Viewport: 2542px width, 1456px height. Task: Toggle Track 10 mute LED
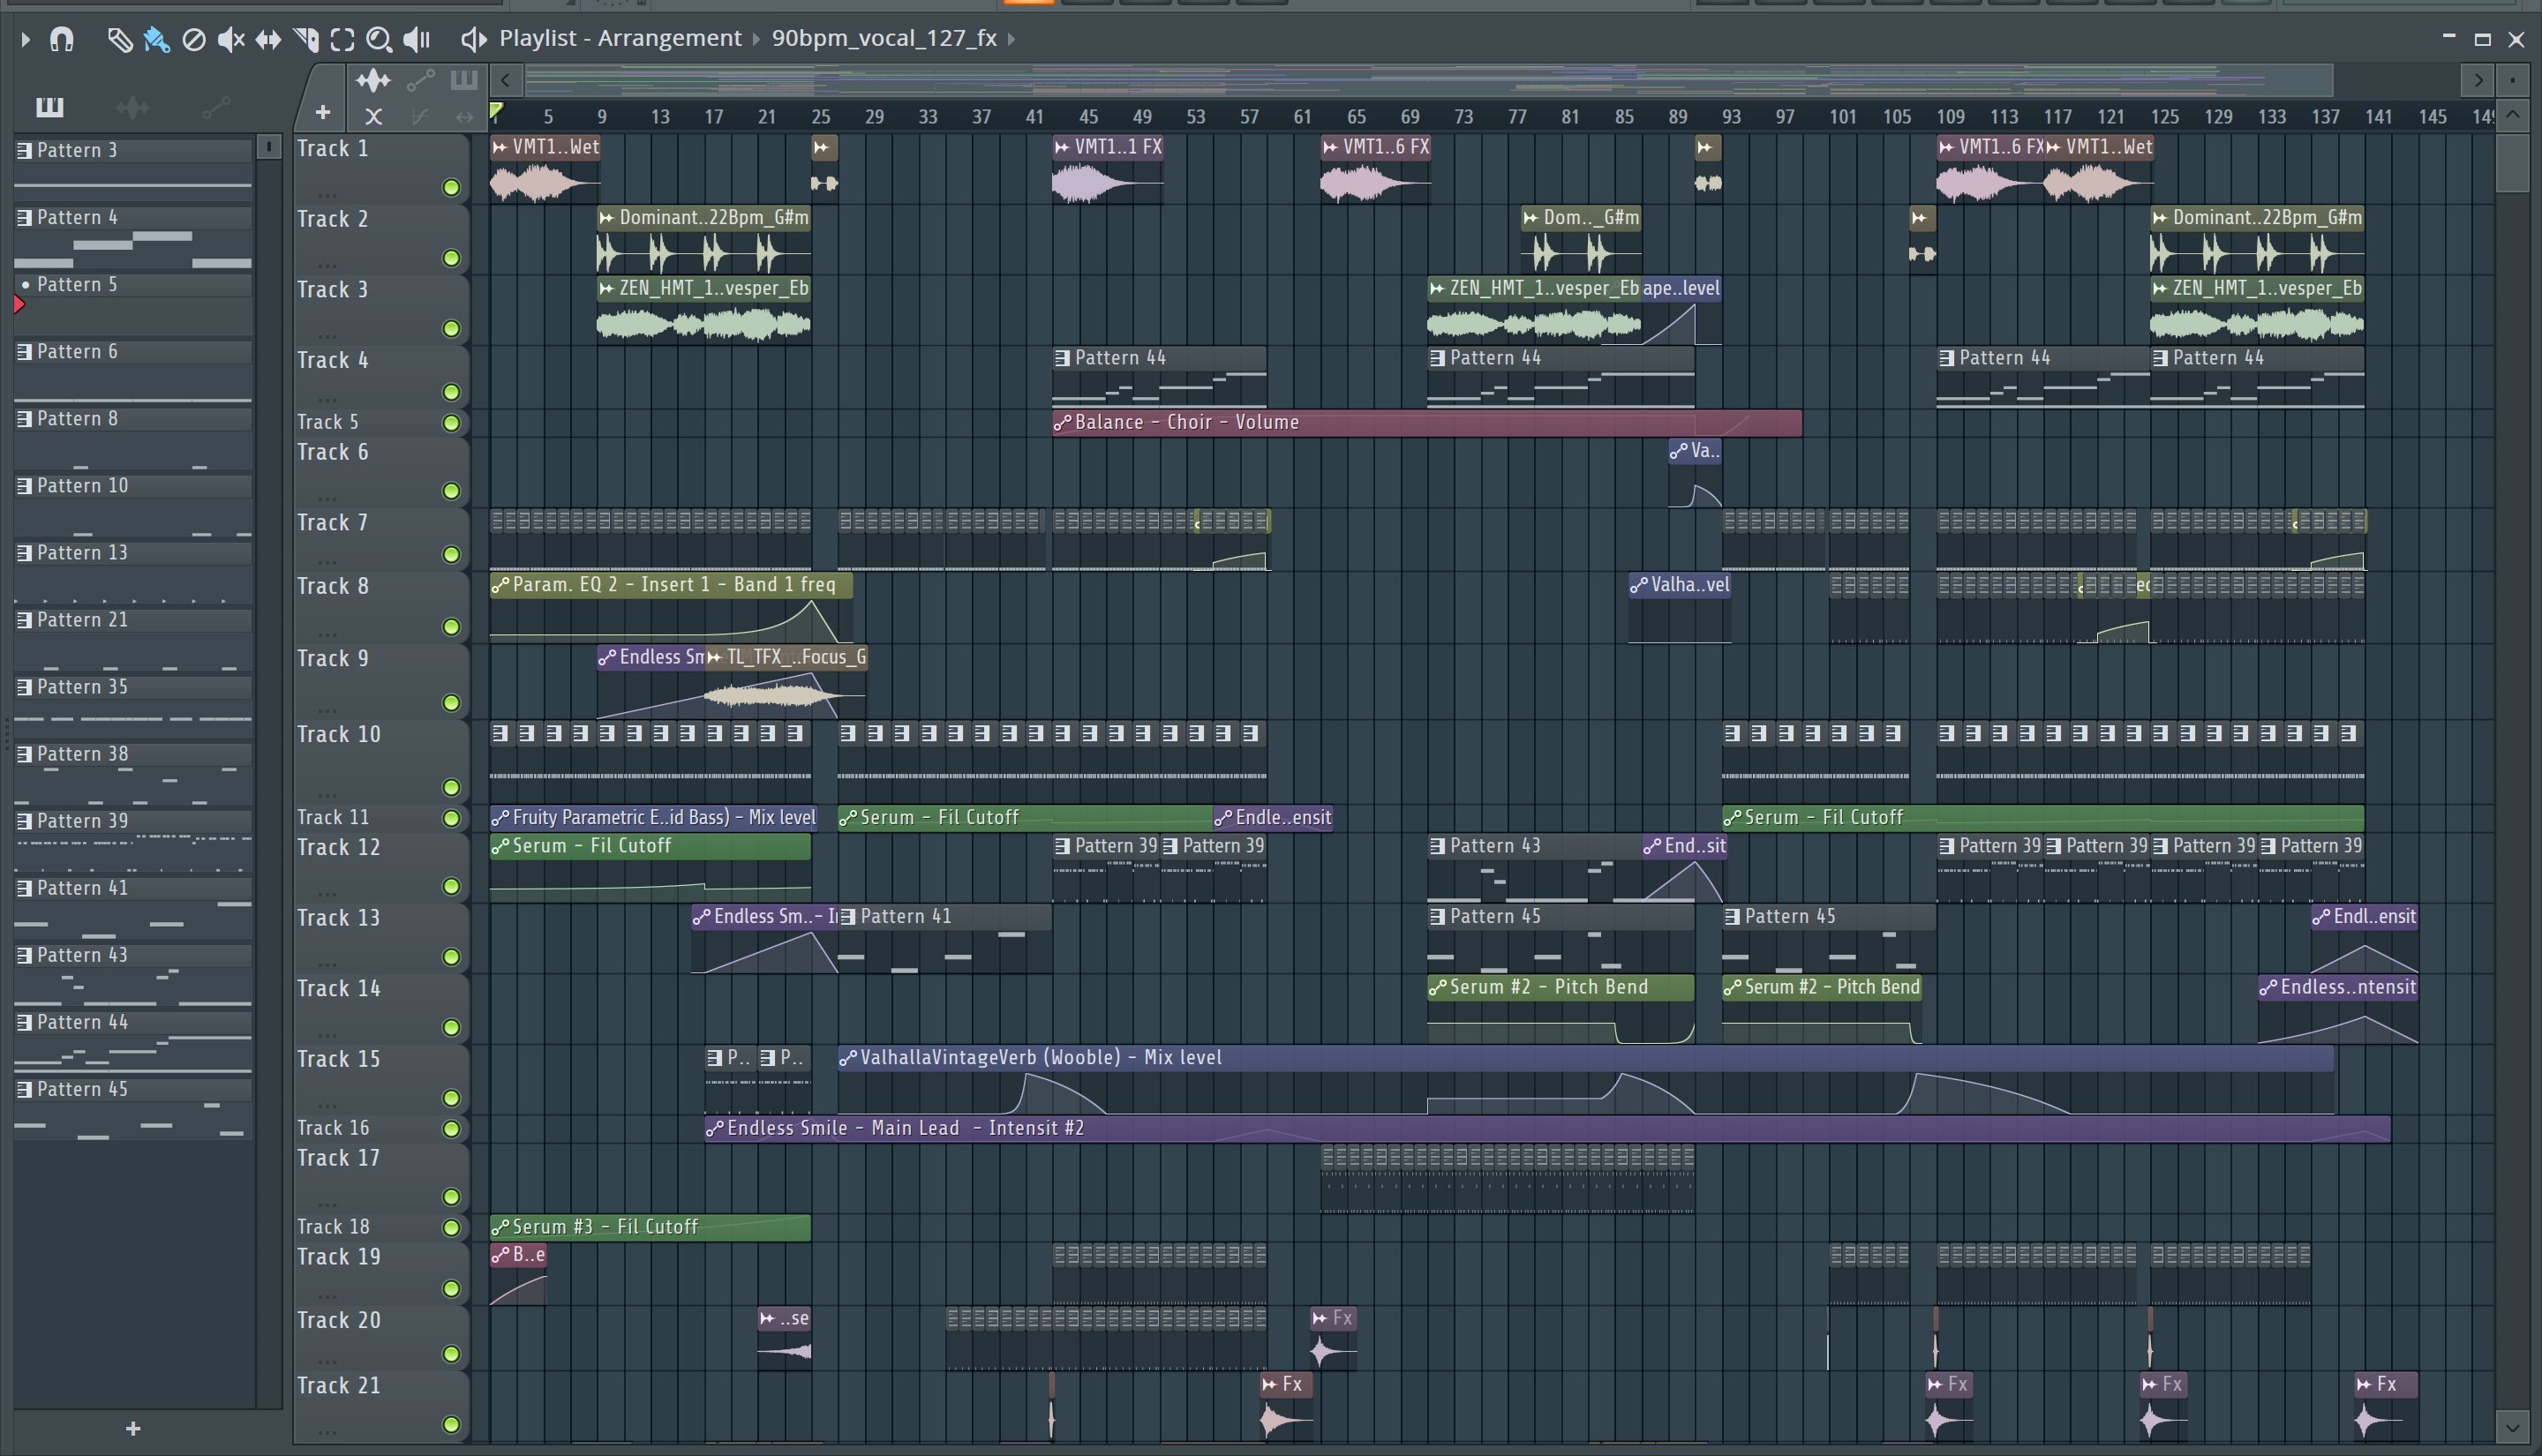coord(451,787)
